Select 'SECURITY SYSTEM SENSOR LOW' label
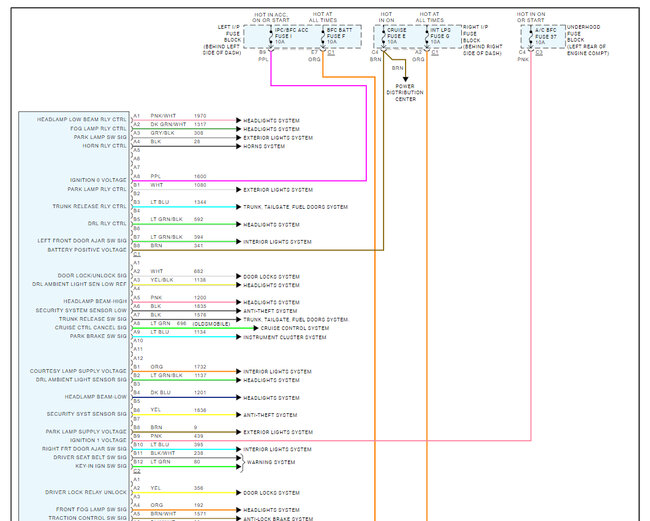Image resolution: width=650 pixels, height=521 pixels. pos(81,310)
